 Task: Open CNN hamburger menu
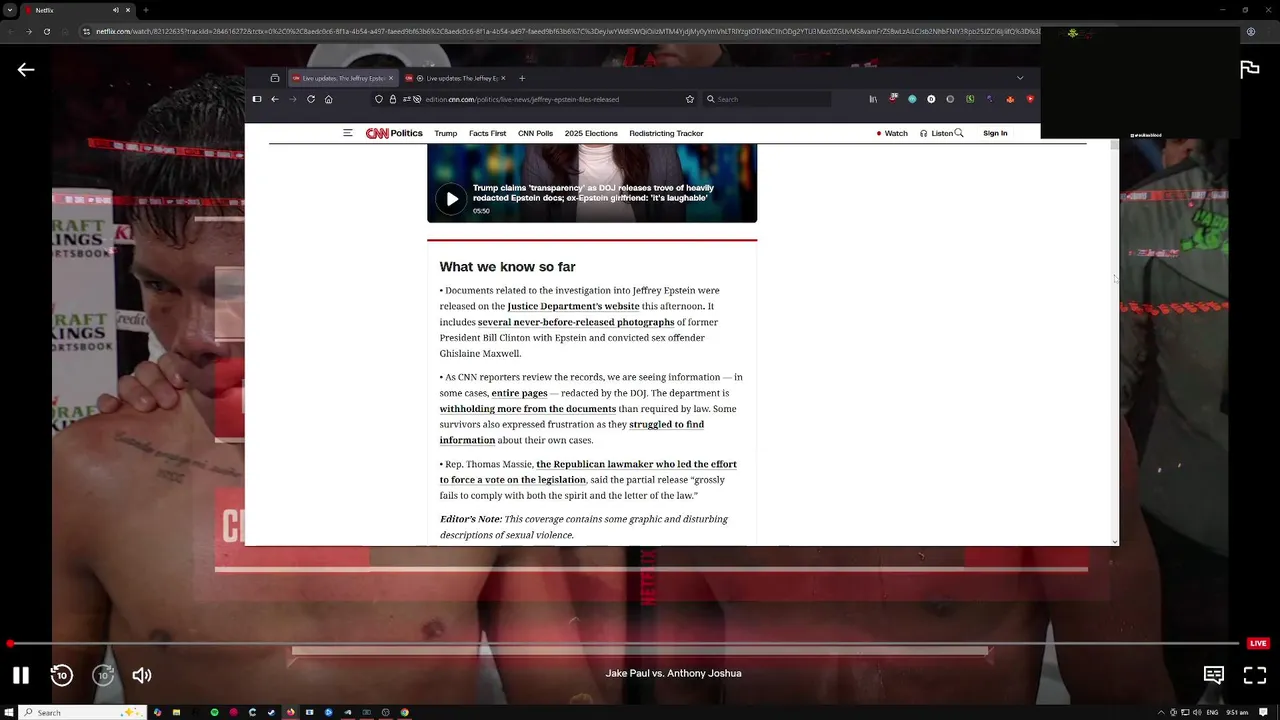[x=348, y=133]
